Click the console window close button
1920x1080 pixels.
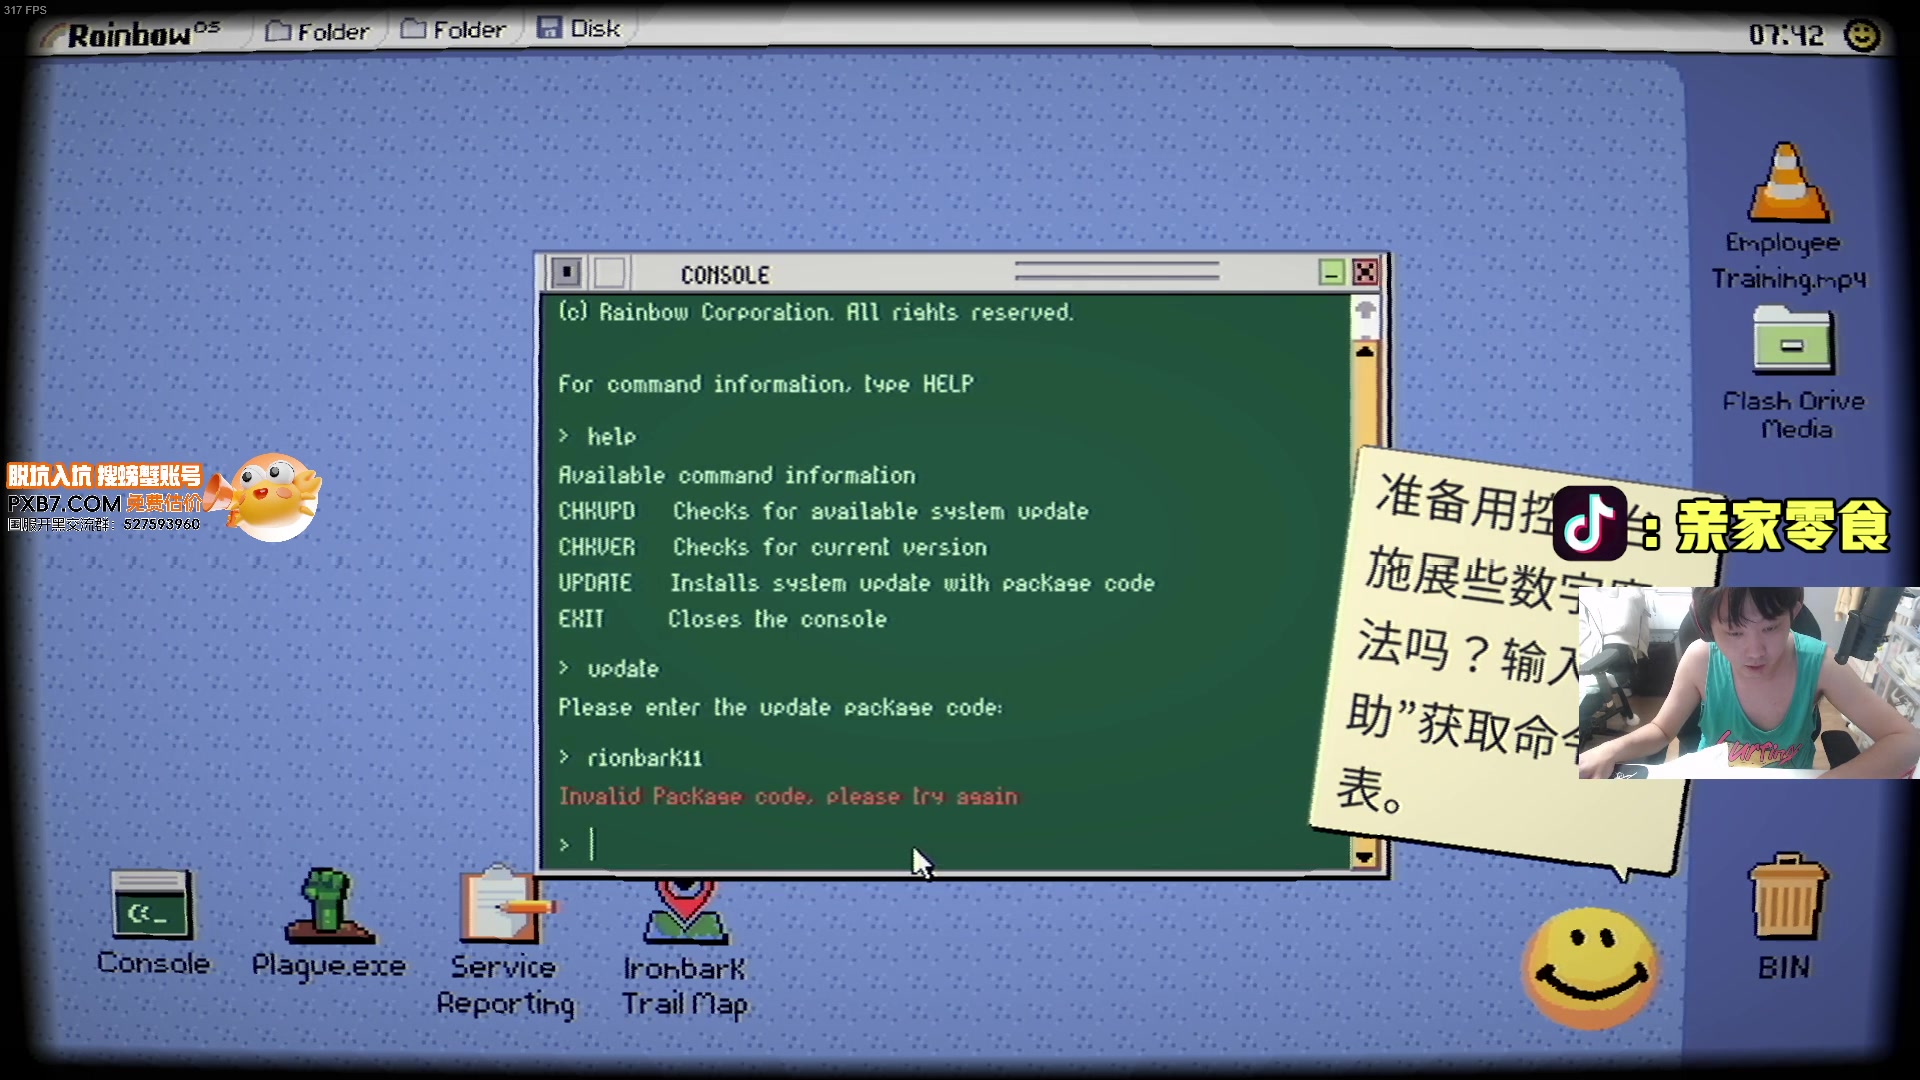coord(1365,272)
